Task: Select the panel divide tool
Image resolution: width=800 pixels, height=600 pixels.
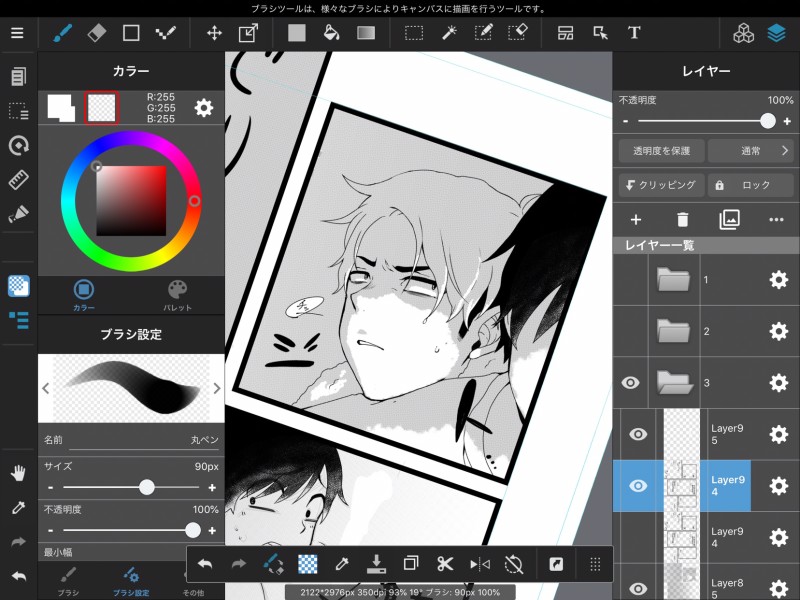Action: point(565,33)
